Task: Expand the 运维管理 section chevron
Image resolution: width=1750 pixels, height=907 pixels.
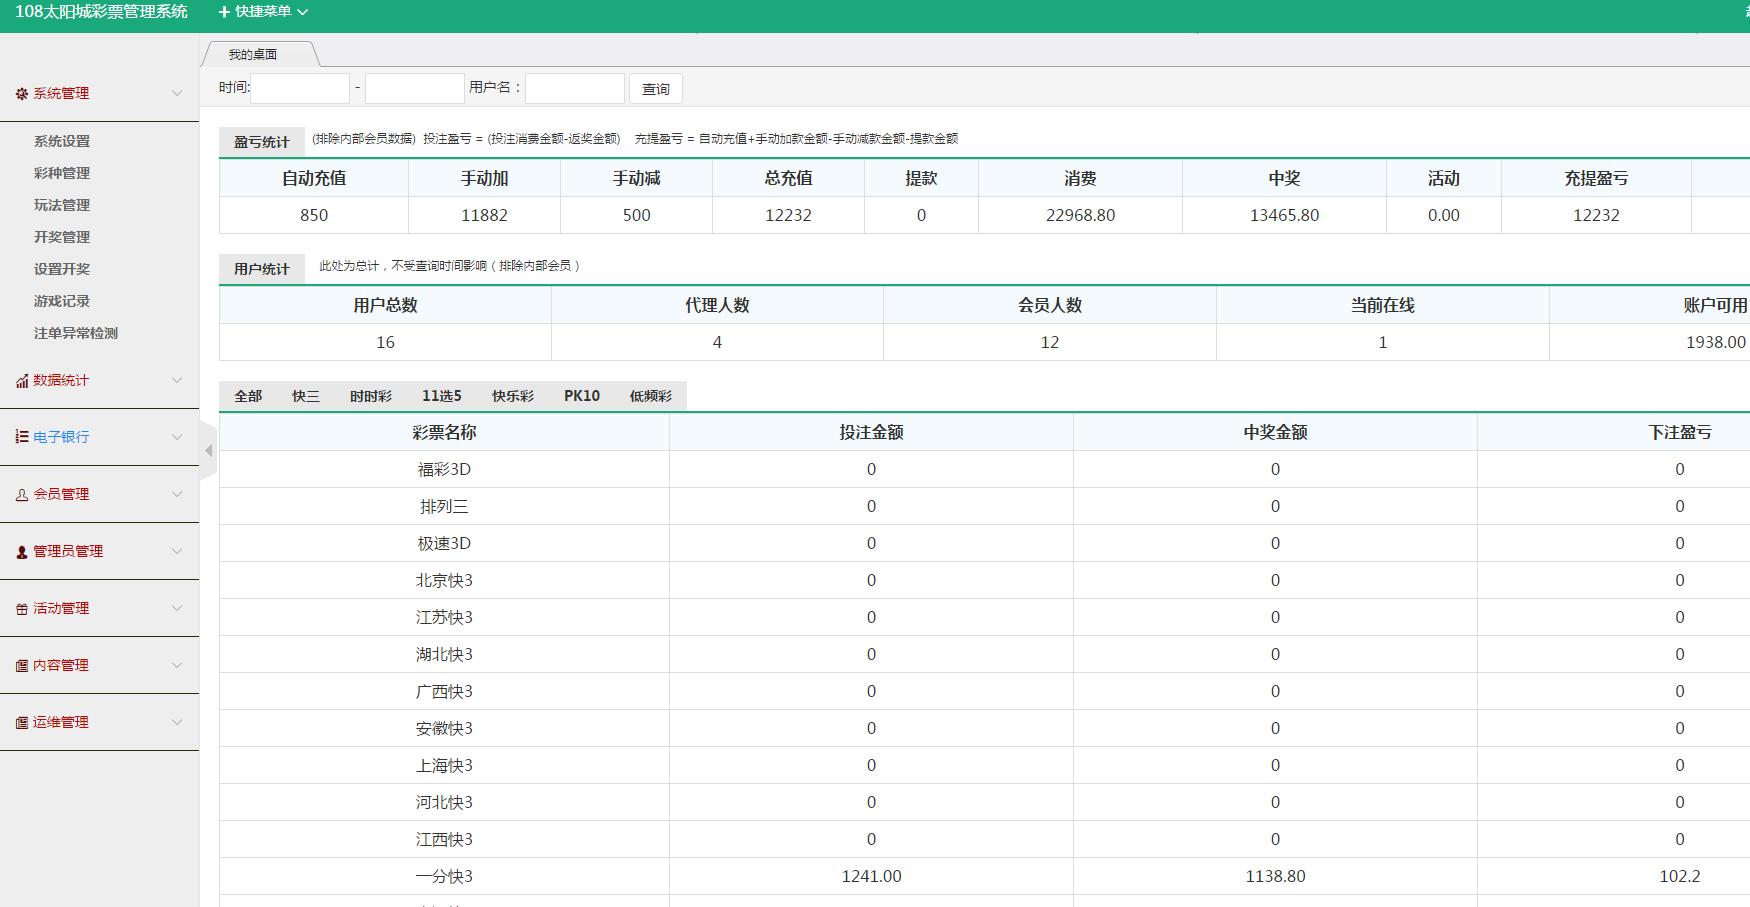Action: click(177, 722)
